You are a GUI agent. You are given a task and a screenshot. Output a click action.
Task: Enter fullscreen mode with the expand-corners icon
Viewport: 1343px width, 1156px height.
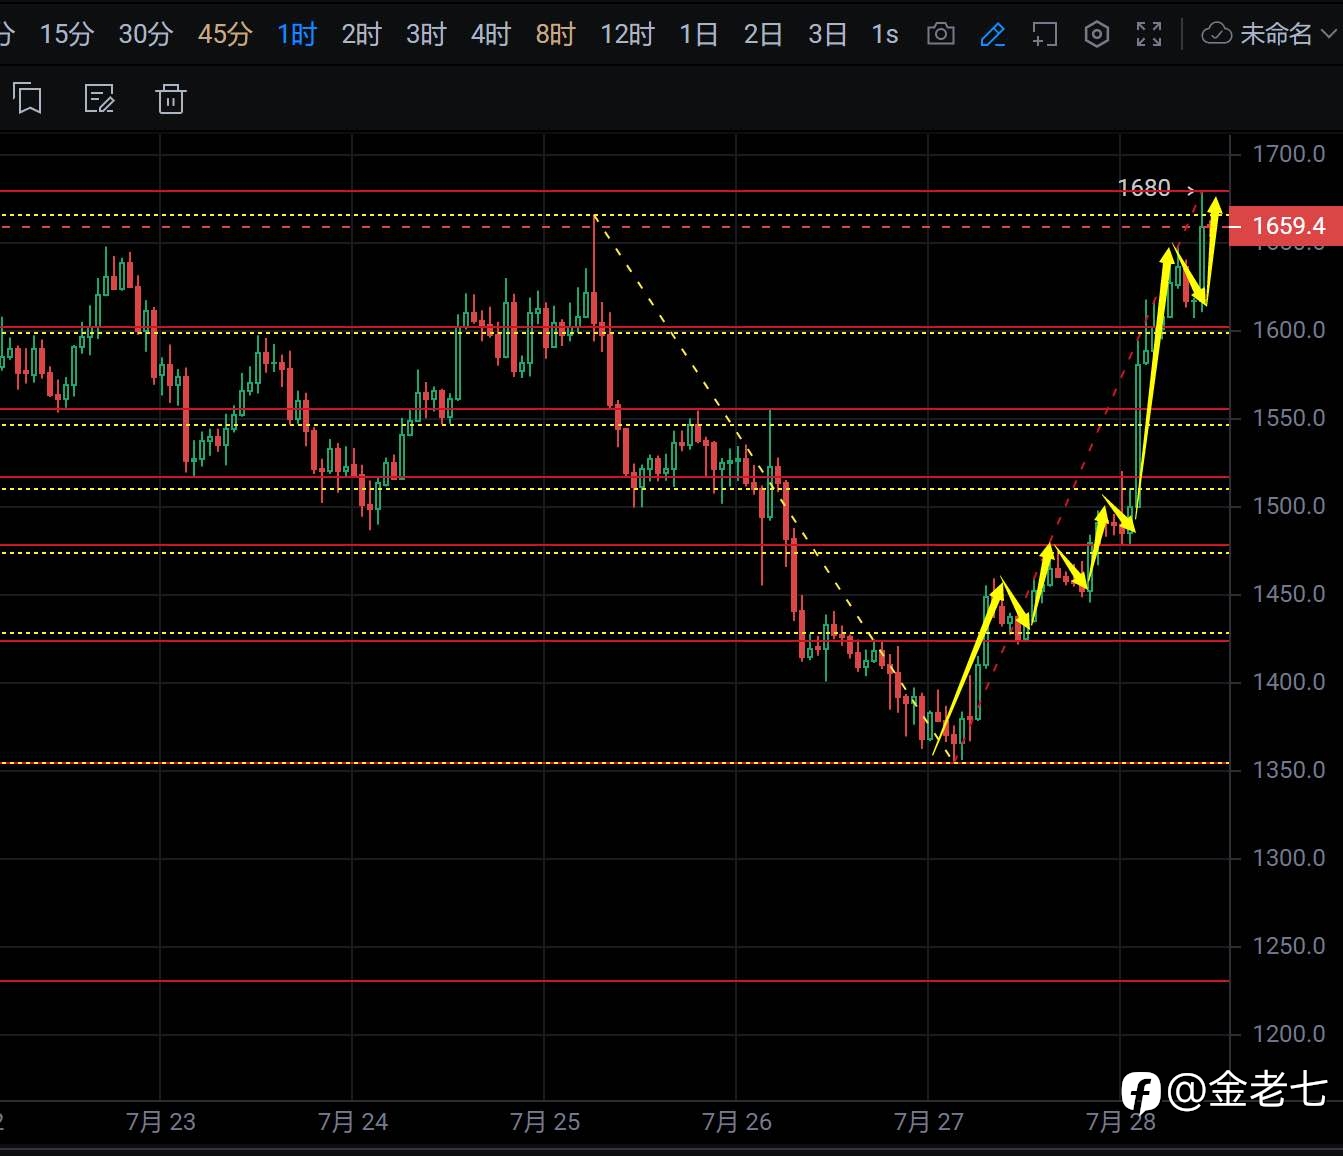tap(1149, 35)
